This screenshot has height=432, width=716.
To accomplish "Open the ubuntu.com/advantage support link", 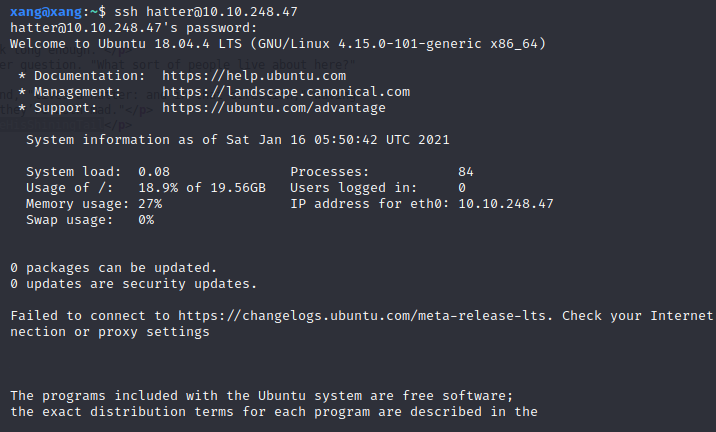I will click(274, 108).
